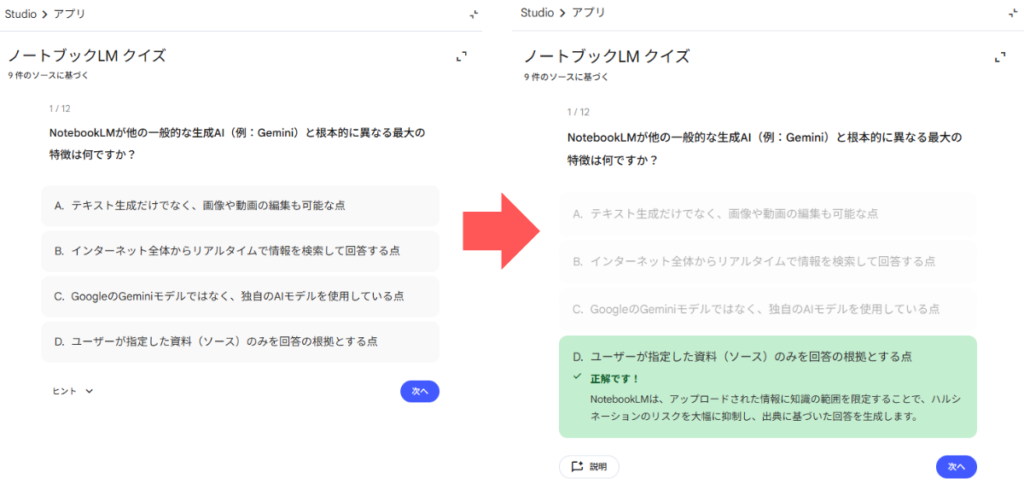This screenshot has width=1024, height=490.
Task: Select answer A about テキスト生成 in left quiz
Action: tap(240, 205)
